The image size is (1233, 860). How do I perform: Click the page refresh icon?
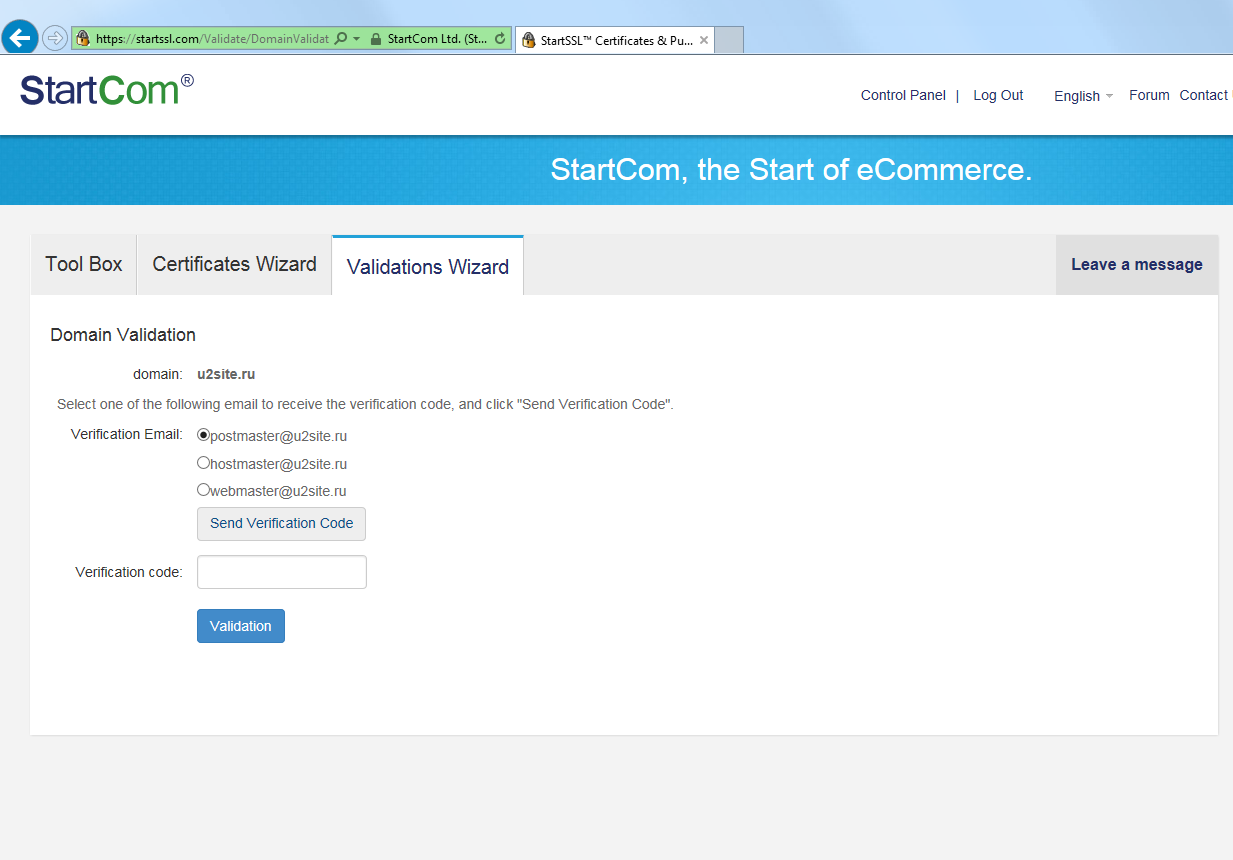[500, 39]
